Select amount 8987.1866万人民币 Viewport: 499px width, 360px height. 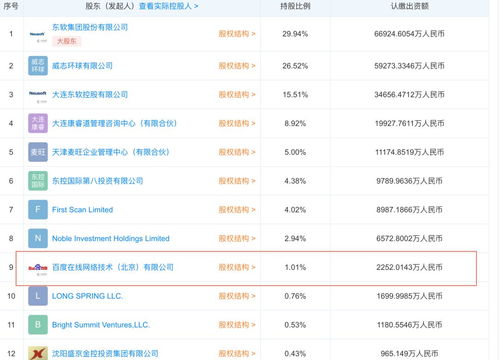[409, 210]
